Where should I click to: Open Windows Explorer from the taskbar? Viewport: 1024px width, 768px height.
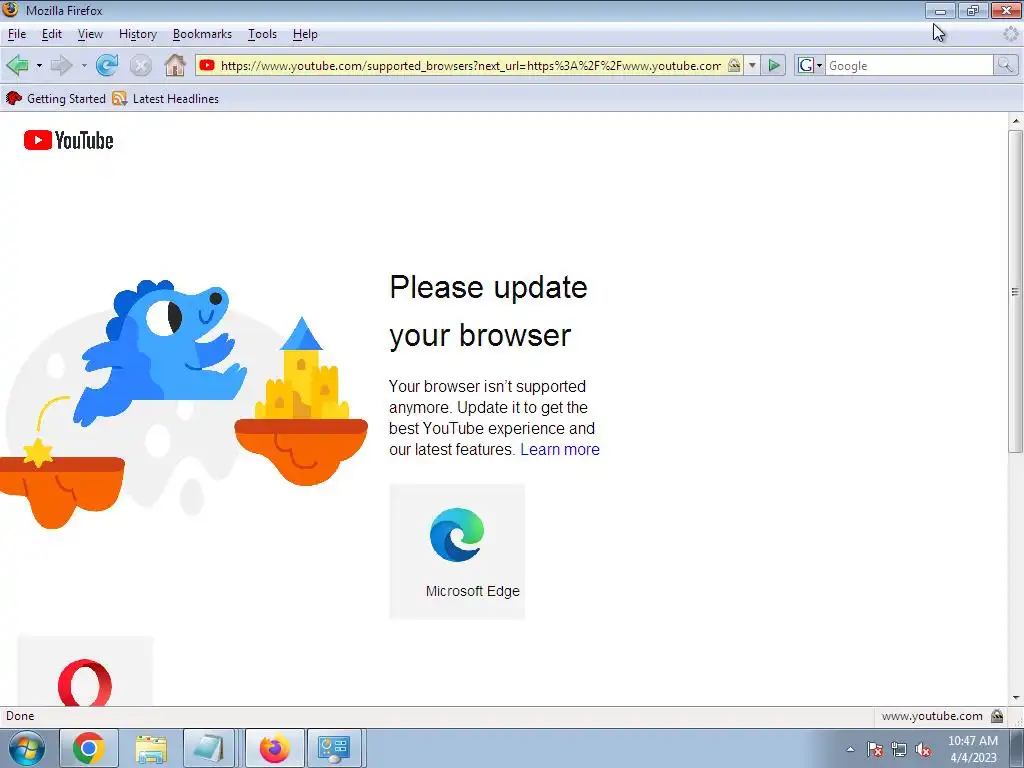point(151,748)
